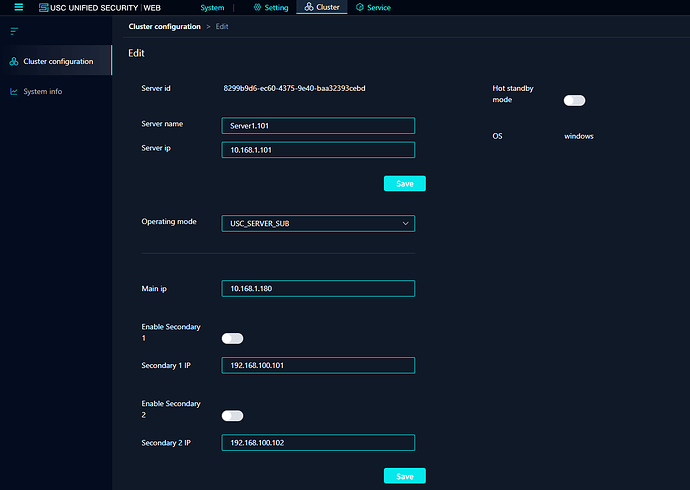Focus the Secondary 2 IP field
This screenshot has height=490, width=690.
click(x=318, y=442)
